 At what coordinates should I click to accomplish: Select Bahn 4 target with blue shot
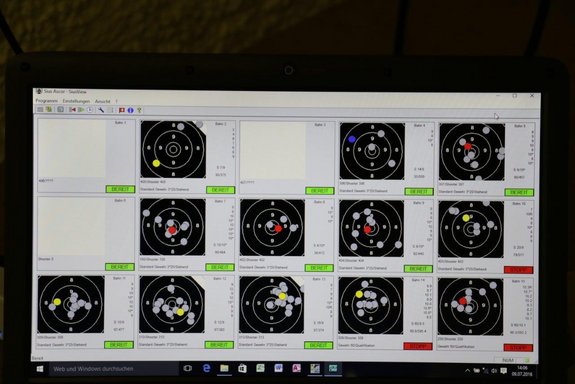pos(372,151)
